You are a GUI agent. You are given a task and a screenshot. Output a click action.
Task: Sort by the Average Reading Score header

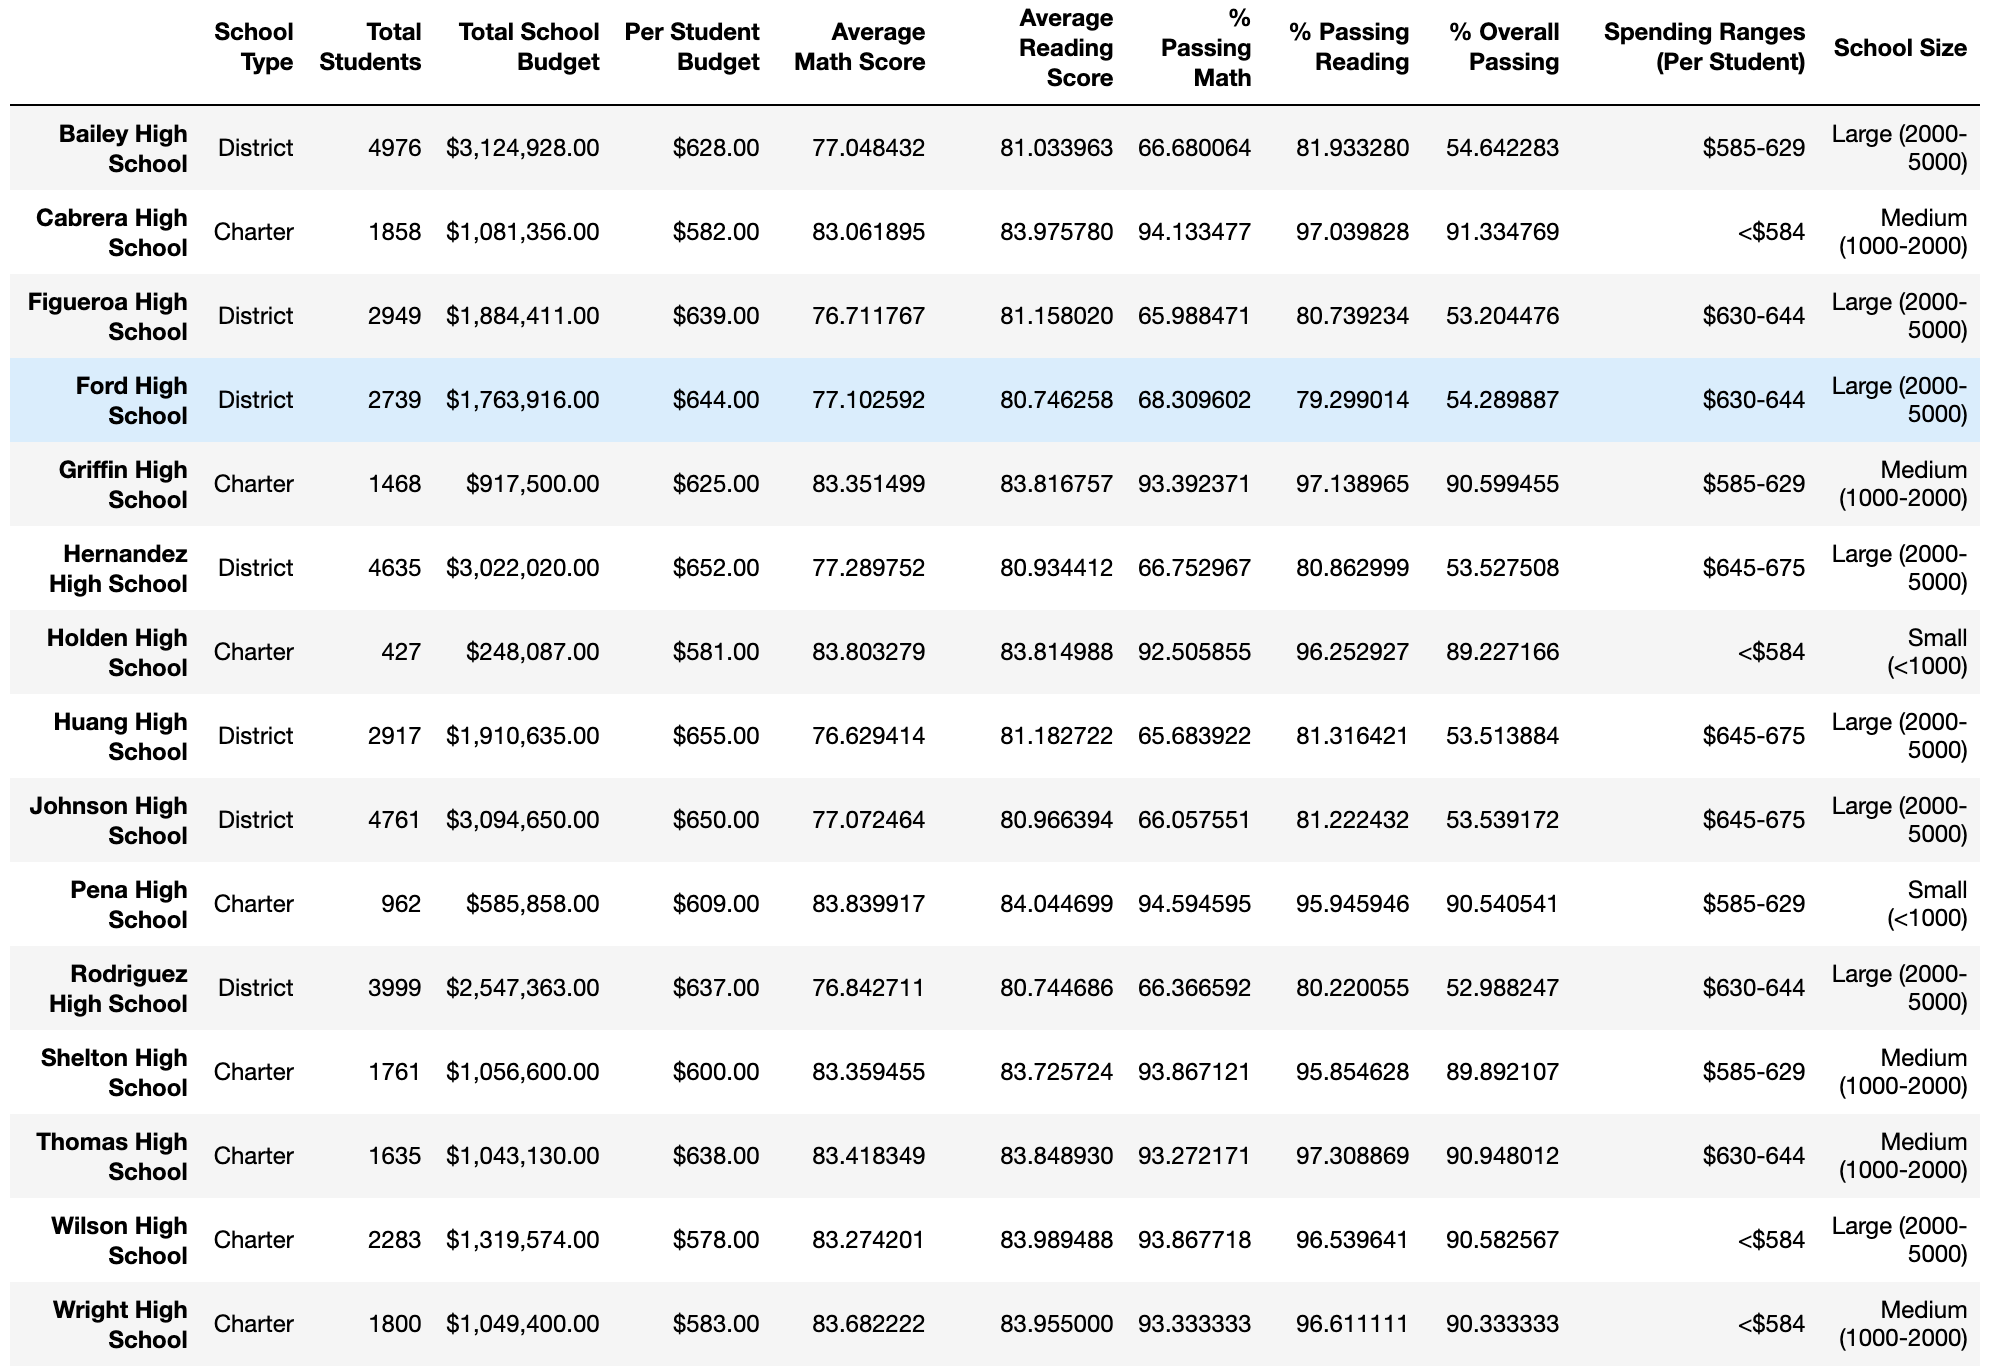click(x=1067, y=46)
